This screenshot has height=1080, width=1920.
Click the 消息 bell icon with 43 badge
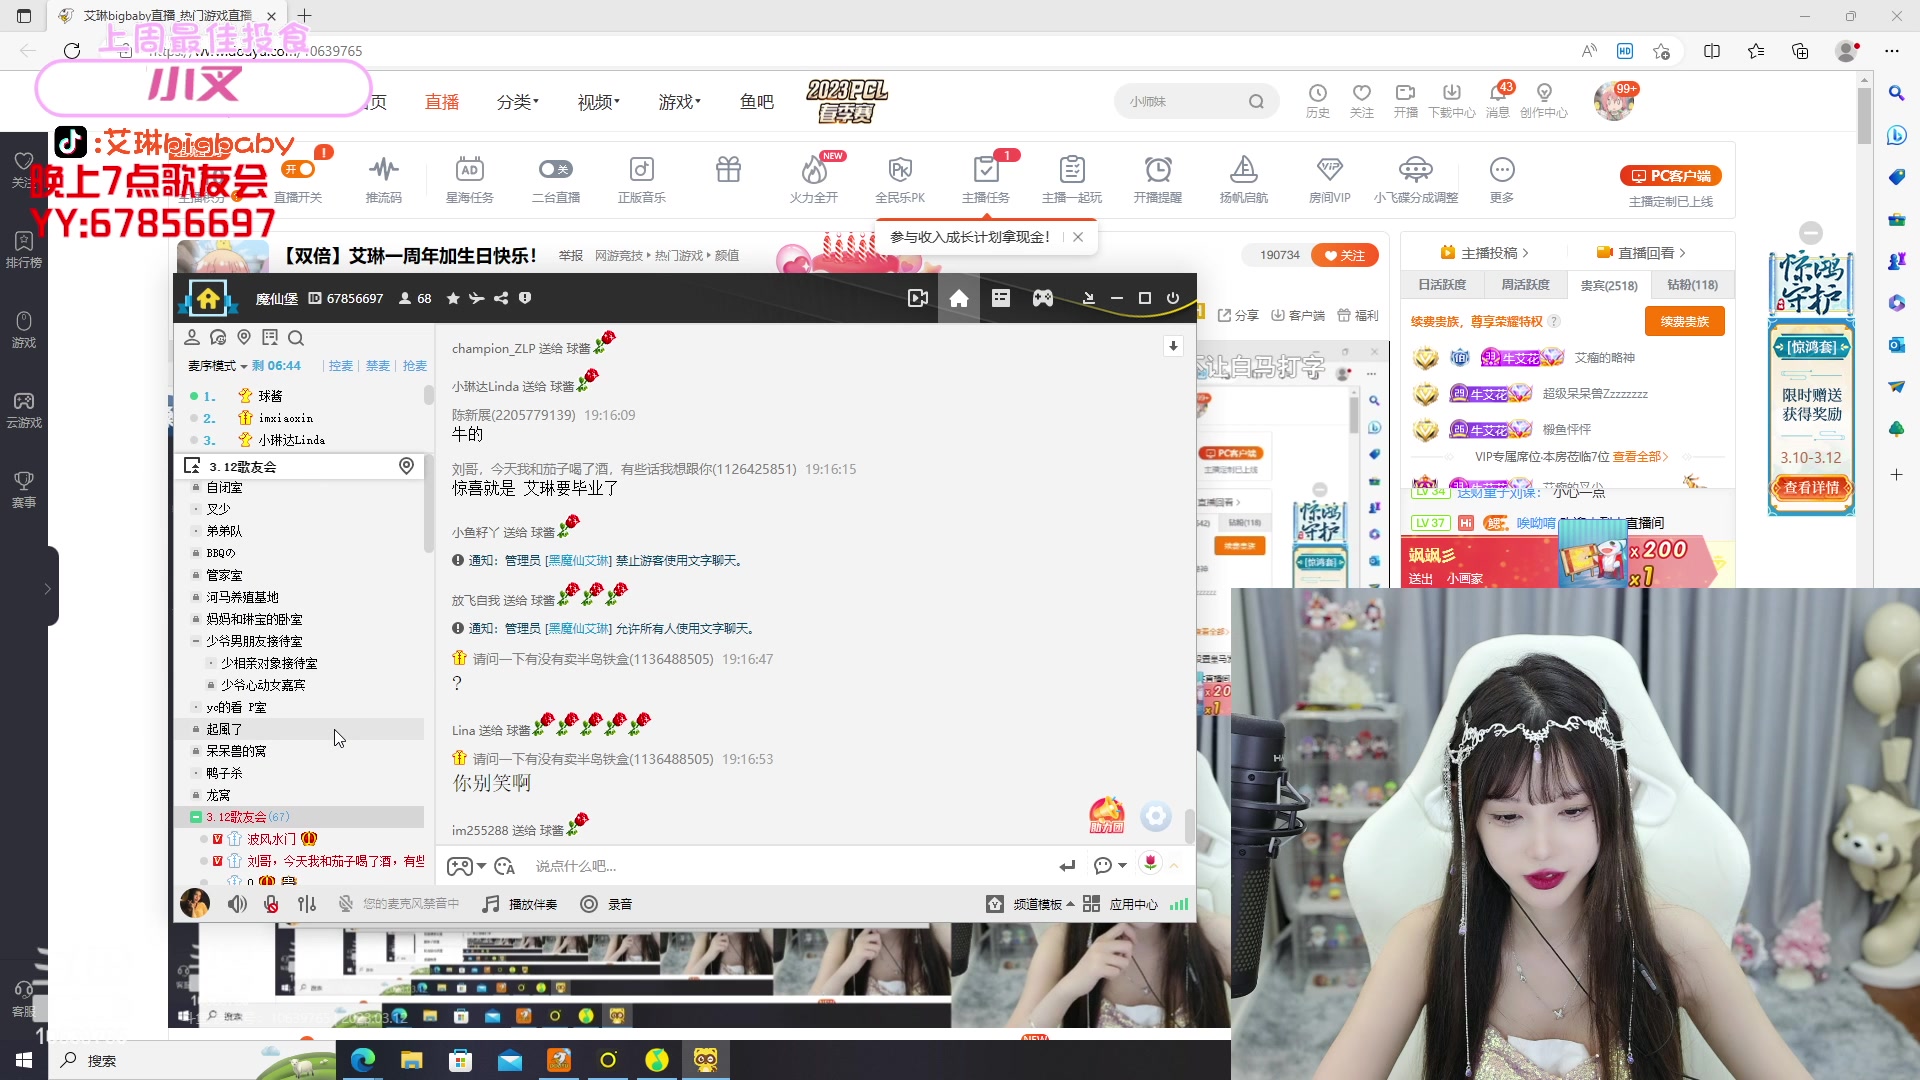coord(1498,100)
